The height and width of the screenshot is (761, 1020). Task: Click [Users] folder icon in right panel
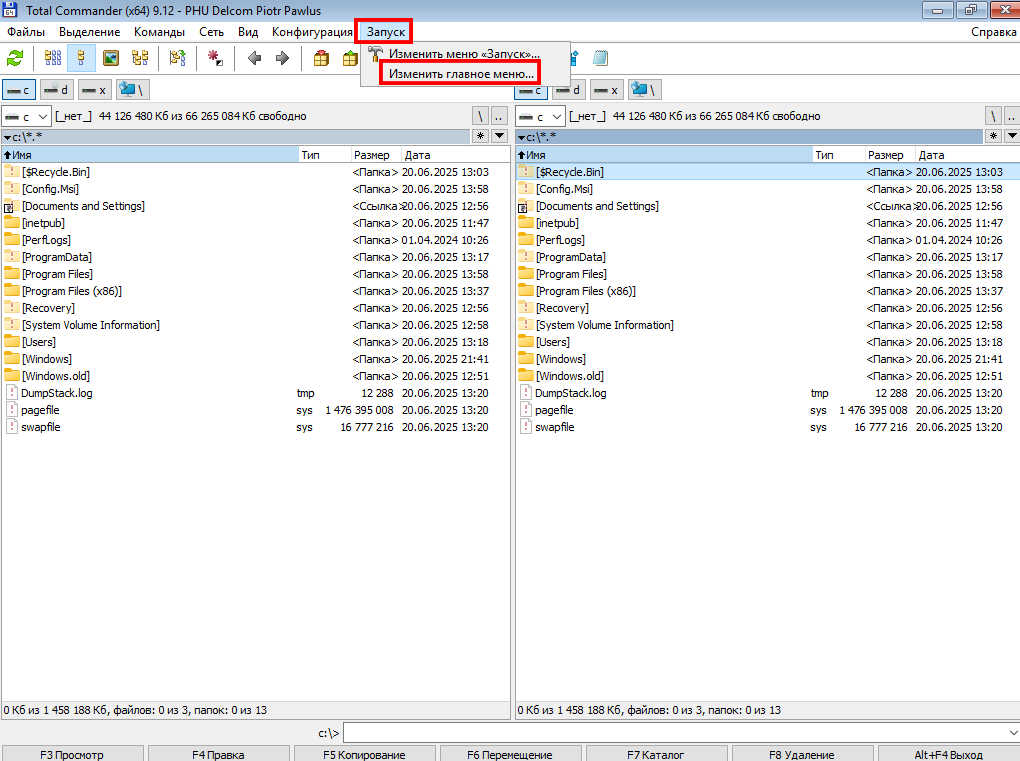pos(526,341)
